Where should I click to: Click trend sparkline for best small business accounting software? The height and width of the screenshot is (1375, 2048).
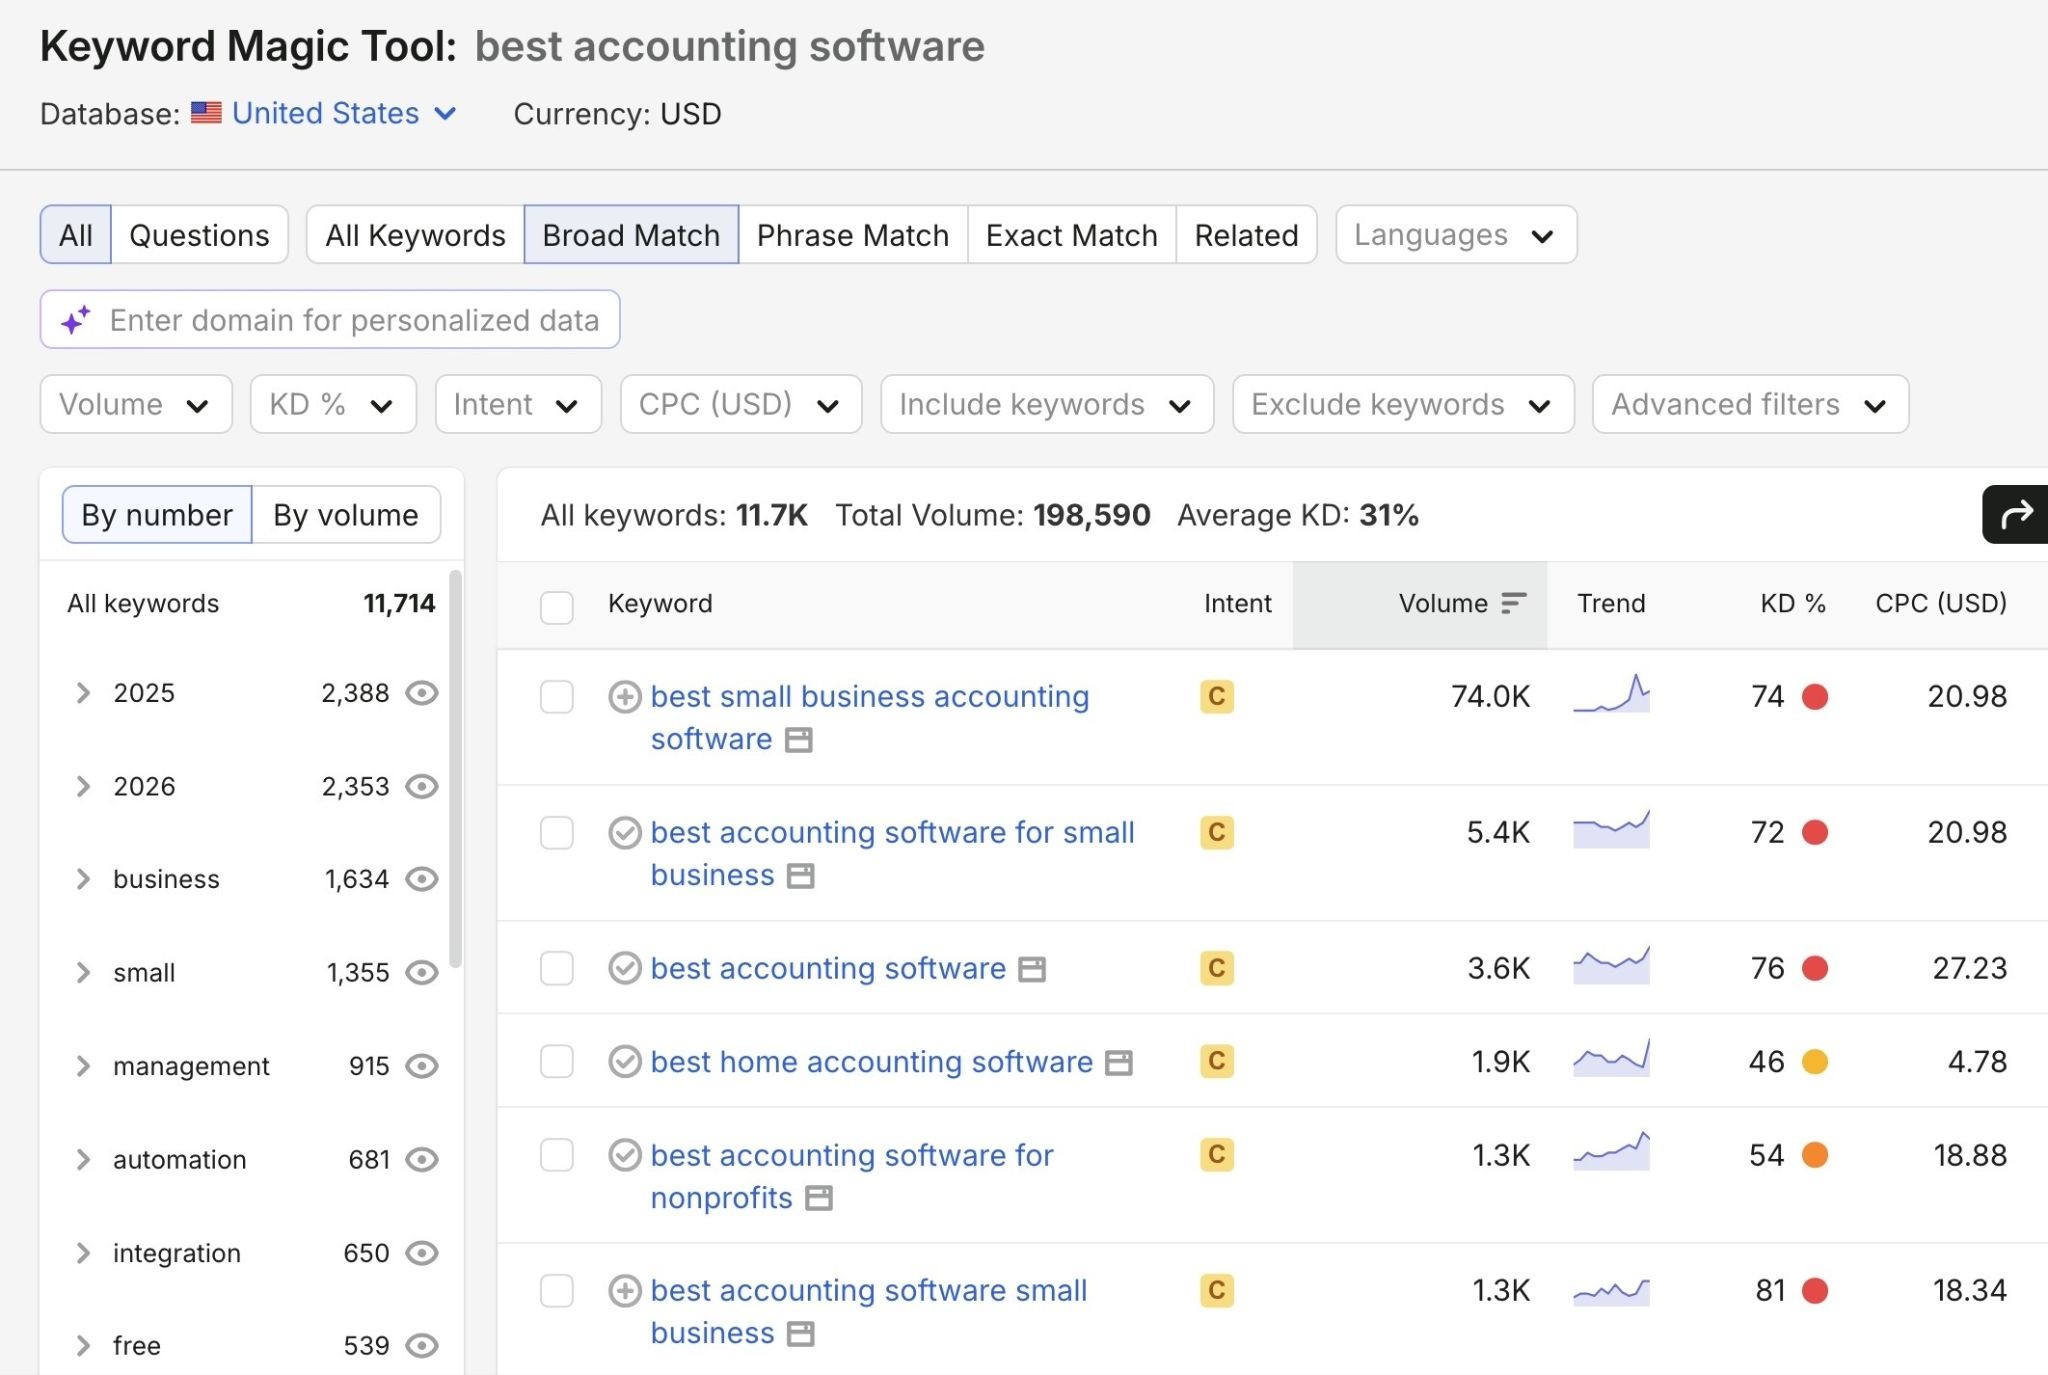point(1611,693)
